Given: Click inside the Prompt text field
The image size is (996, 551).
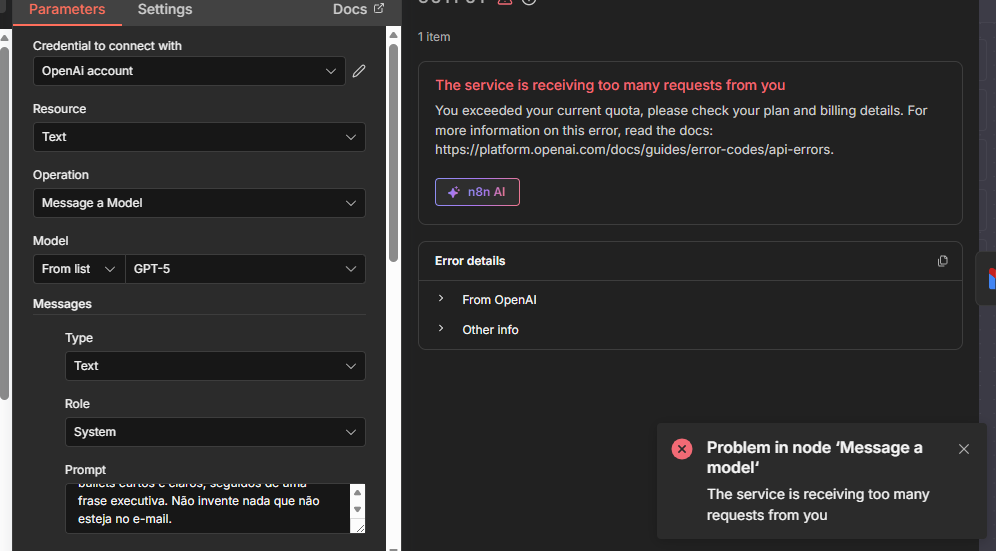Looking at the screenshot, I should pos(205,508).
